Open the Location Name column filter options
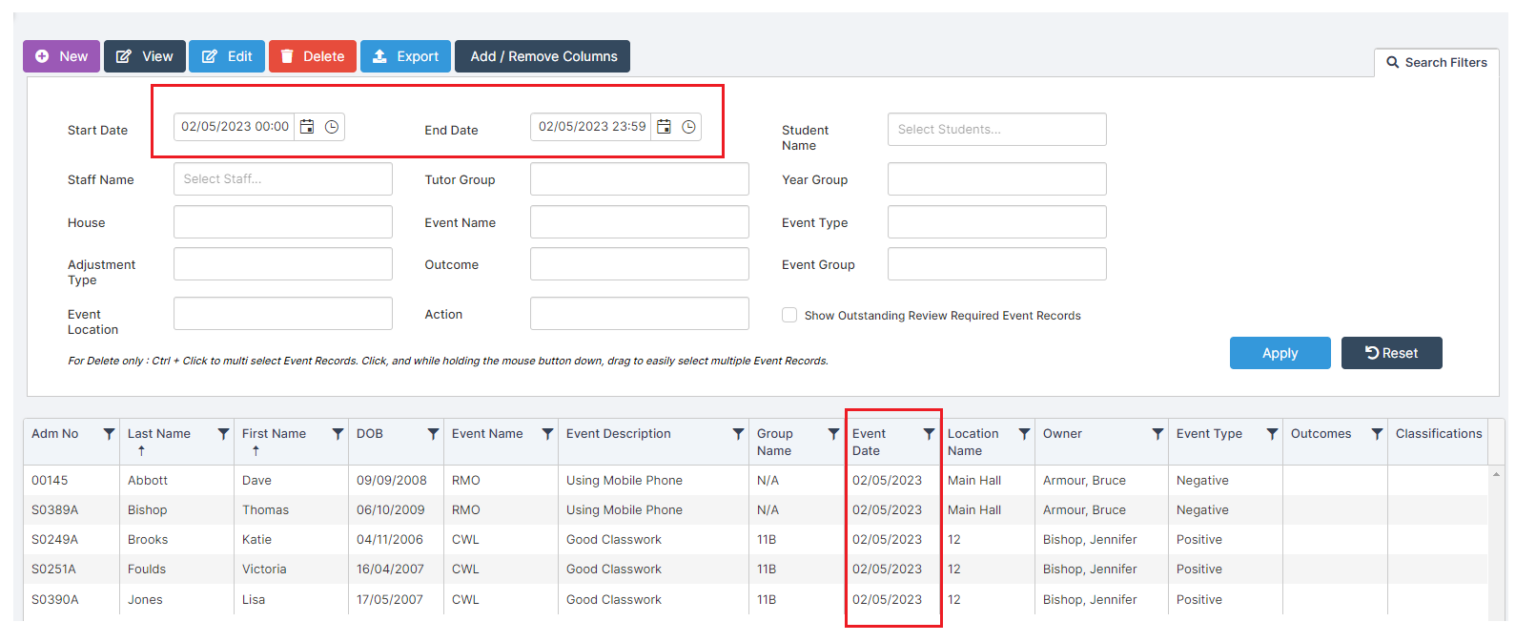 tap(1023, 434)
